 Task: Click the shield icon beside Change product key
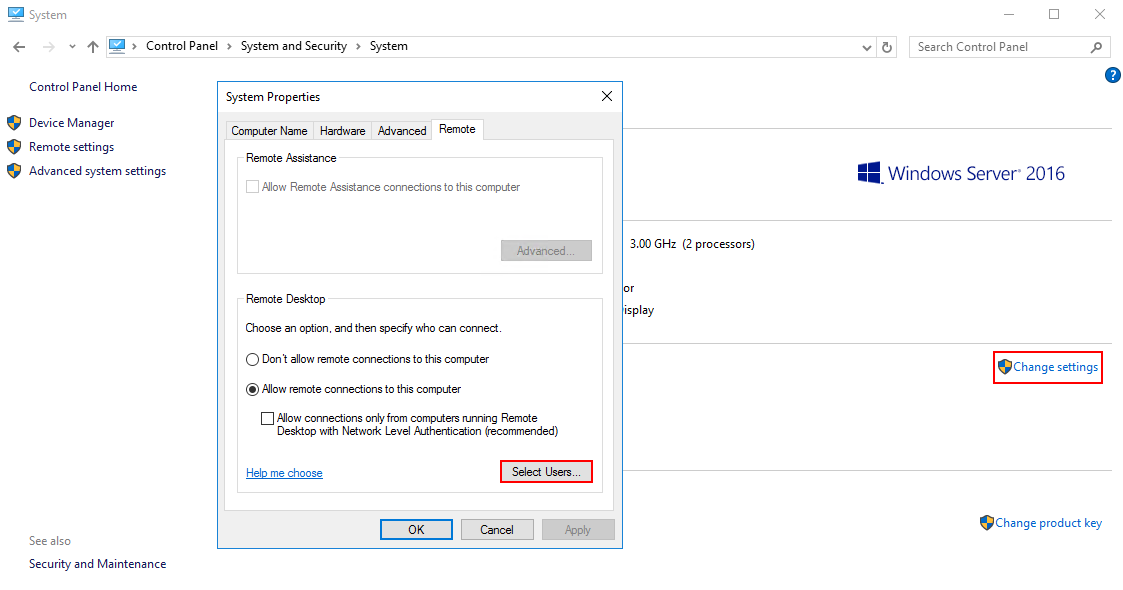987,523
